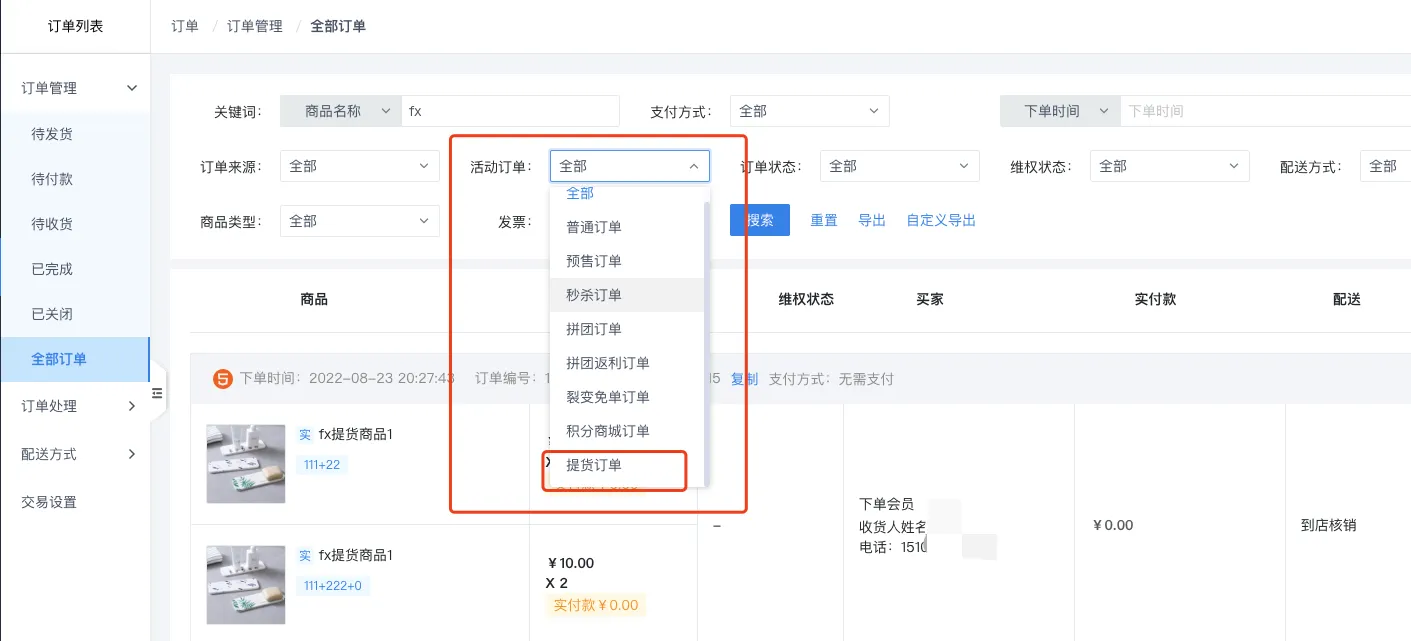
Task: Choose 预售订单 from the dropdown list
Action: click(627, 261)
